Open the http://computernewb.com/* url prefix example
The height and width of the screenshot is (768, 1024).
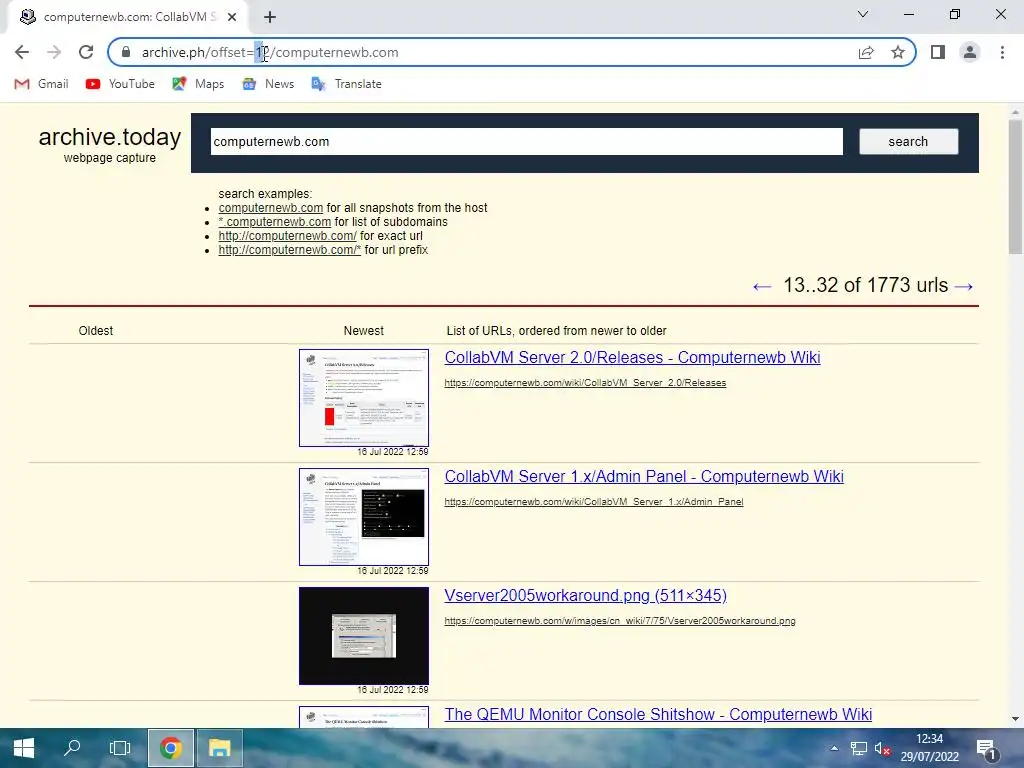click(x=289, y=250)
